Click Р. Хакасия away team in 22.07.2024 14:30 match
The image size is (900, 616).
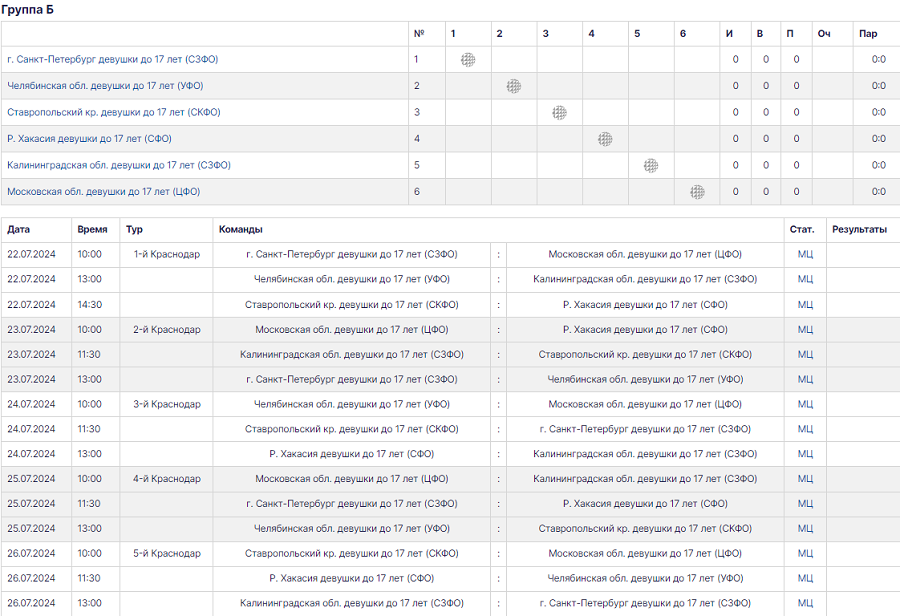coord(645,305)
